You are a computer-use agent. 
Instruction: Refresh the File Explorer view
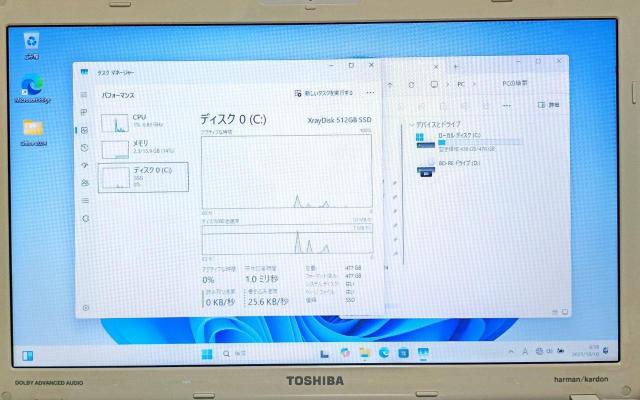[411, 85]
